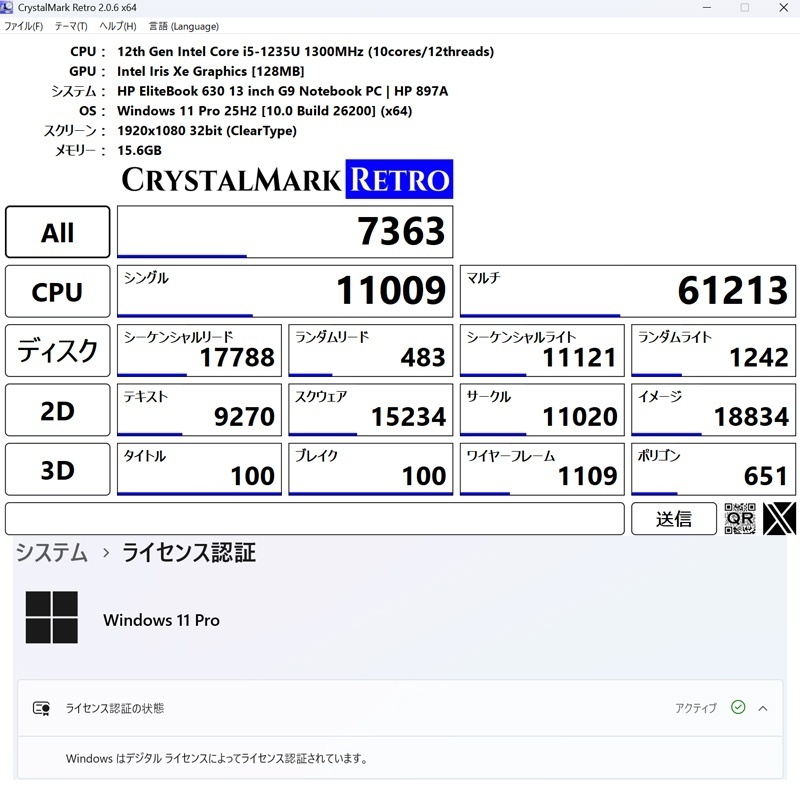Share result via the X logo icon

pyautogui.click(x=779, y=518)
